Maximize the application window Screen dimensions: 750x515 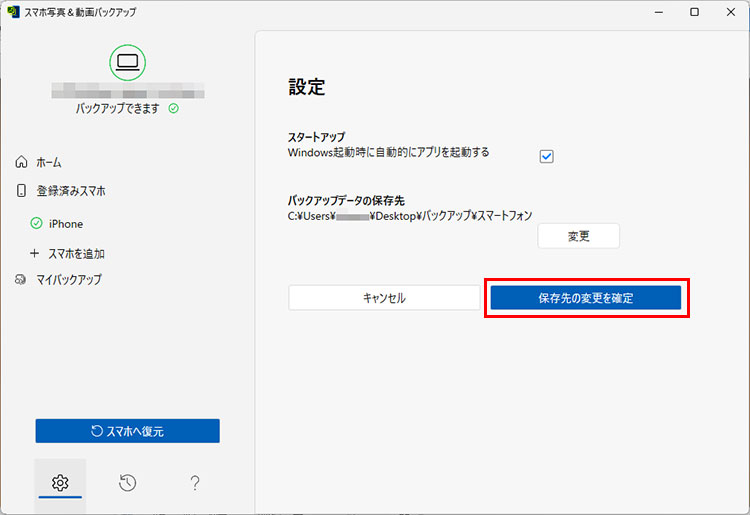pyautogui.click(x=694, y=12)
